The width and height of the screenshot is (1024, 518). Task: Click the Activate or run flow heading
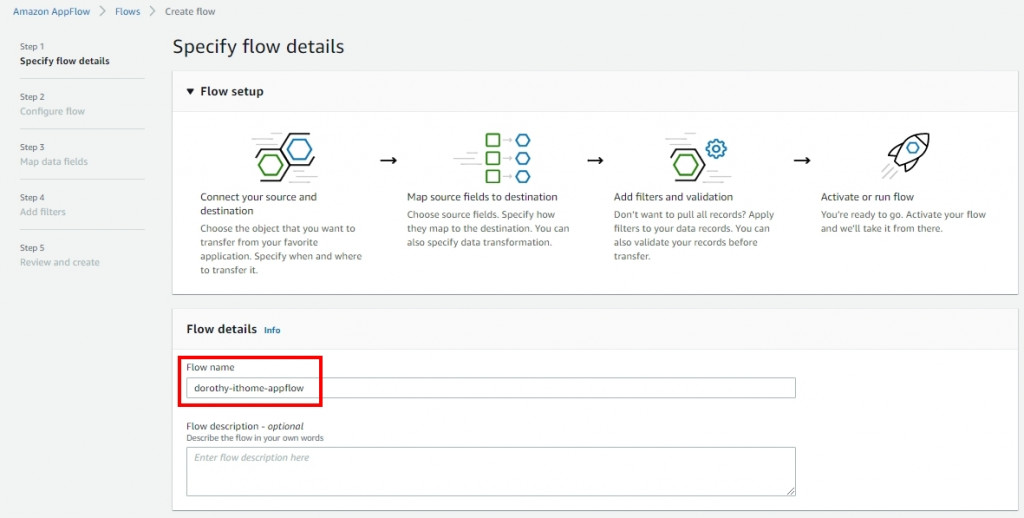pos(867,197)
